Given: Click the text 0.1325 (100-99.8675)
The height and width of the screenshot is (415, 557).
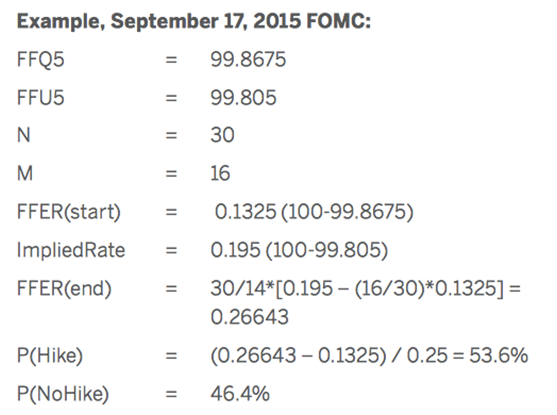Looking at the screenshot, I should click(x=314, y=212).
